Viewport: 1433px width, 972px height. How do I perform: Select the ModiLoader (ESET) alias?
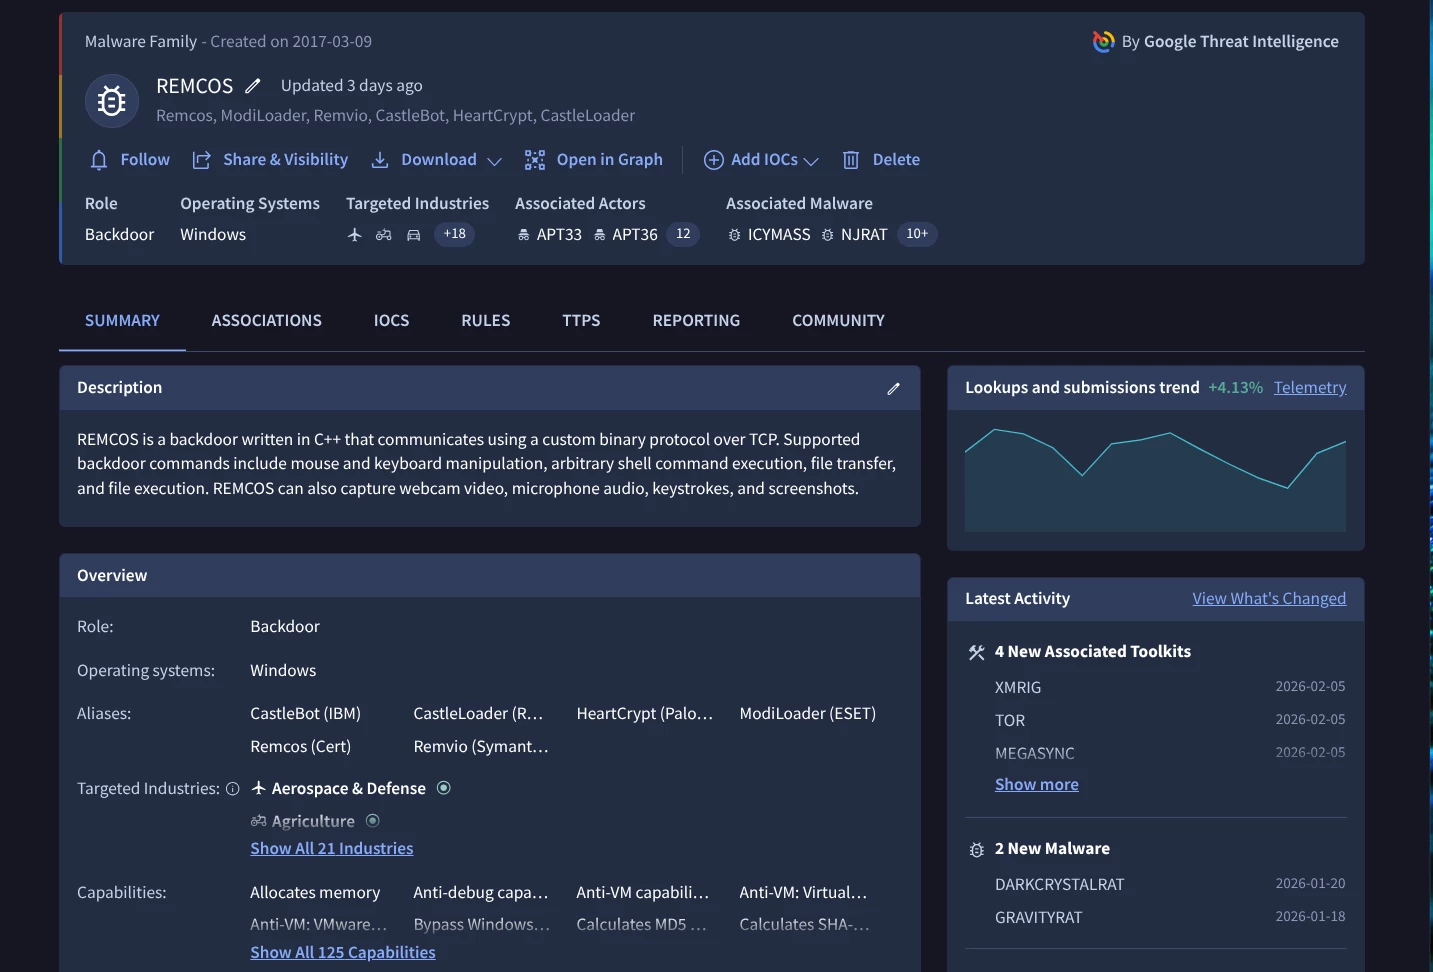(808, 714)
